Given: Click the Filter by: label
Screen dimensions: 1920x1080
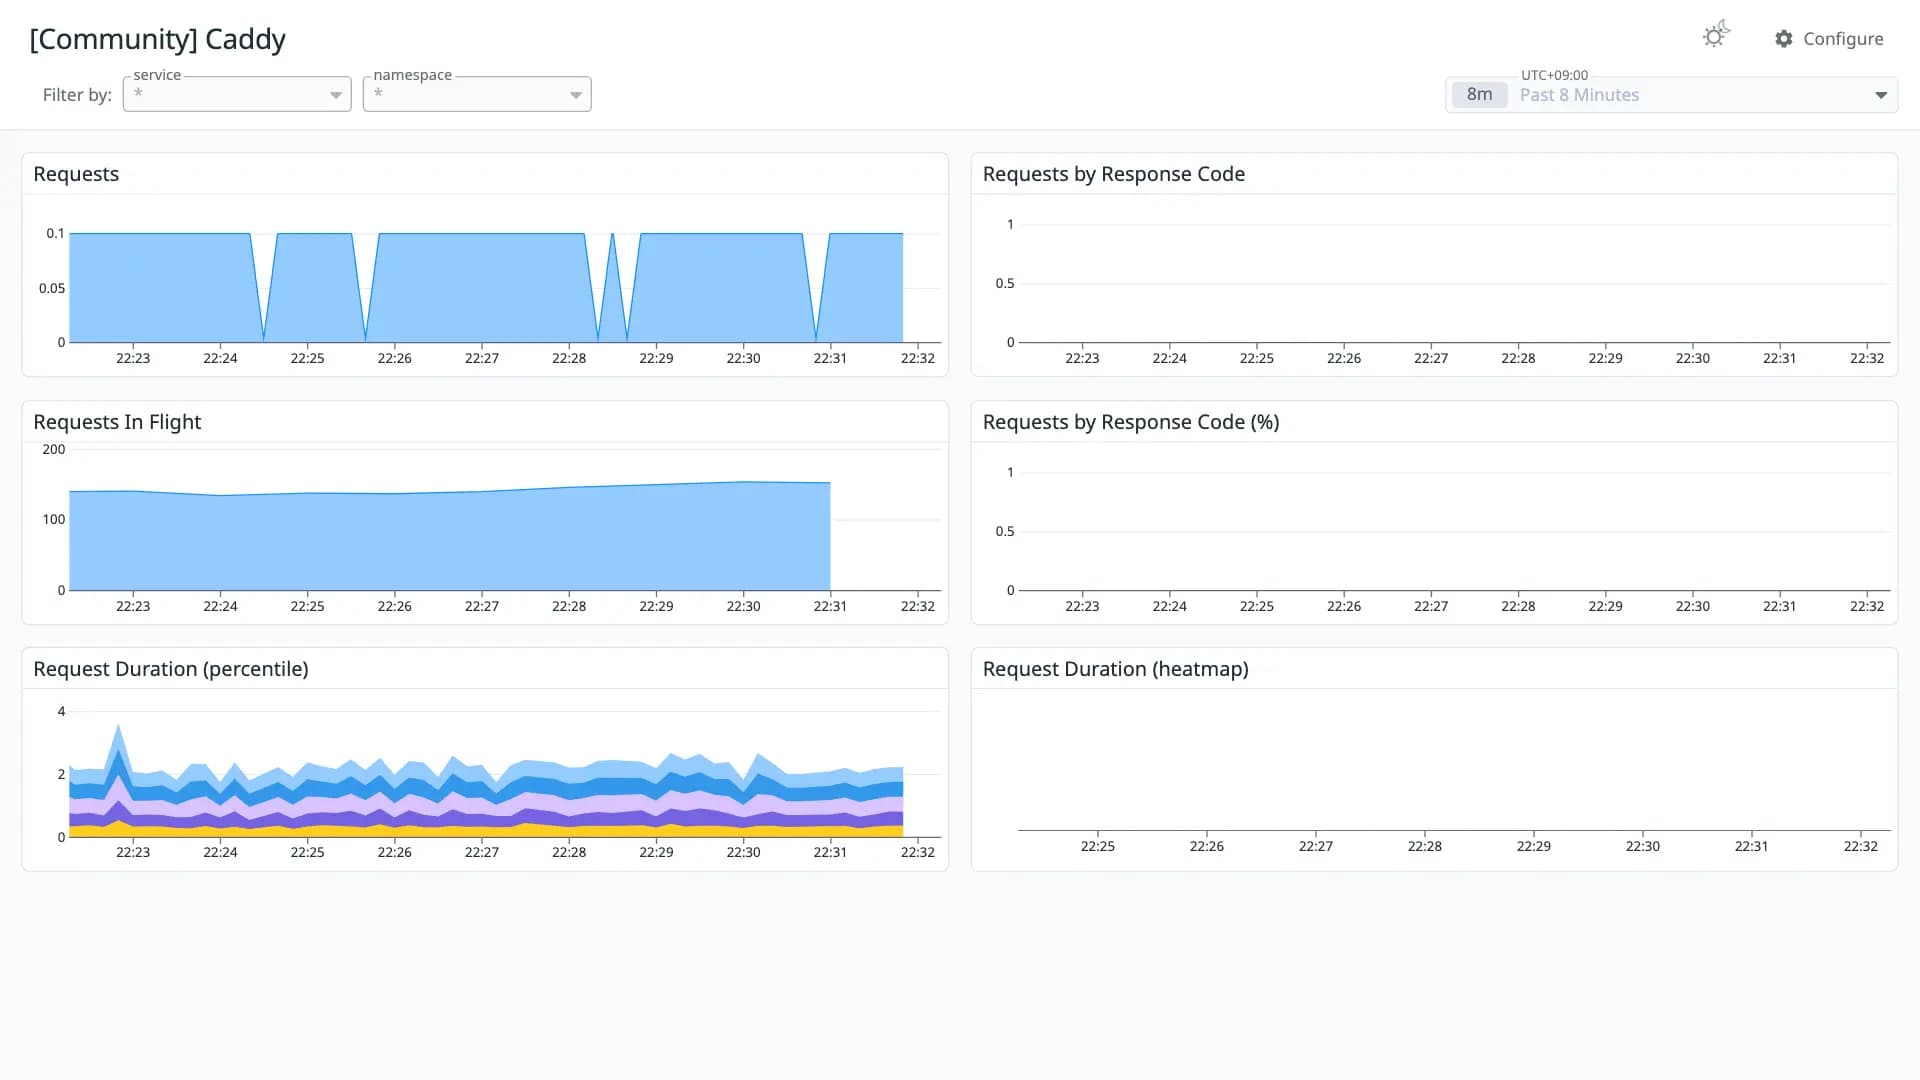Looking at the screenshot, I should pos(77,95).
